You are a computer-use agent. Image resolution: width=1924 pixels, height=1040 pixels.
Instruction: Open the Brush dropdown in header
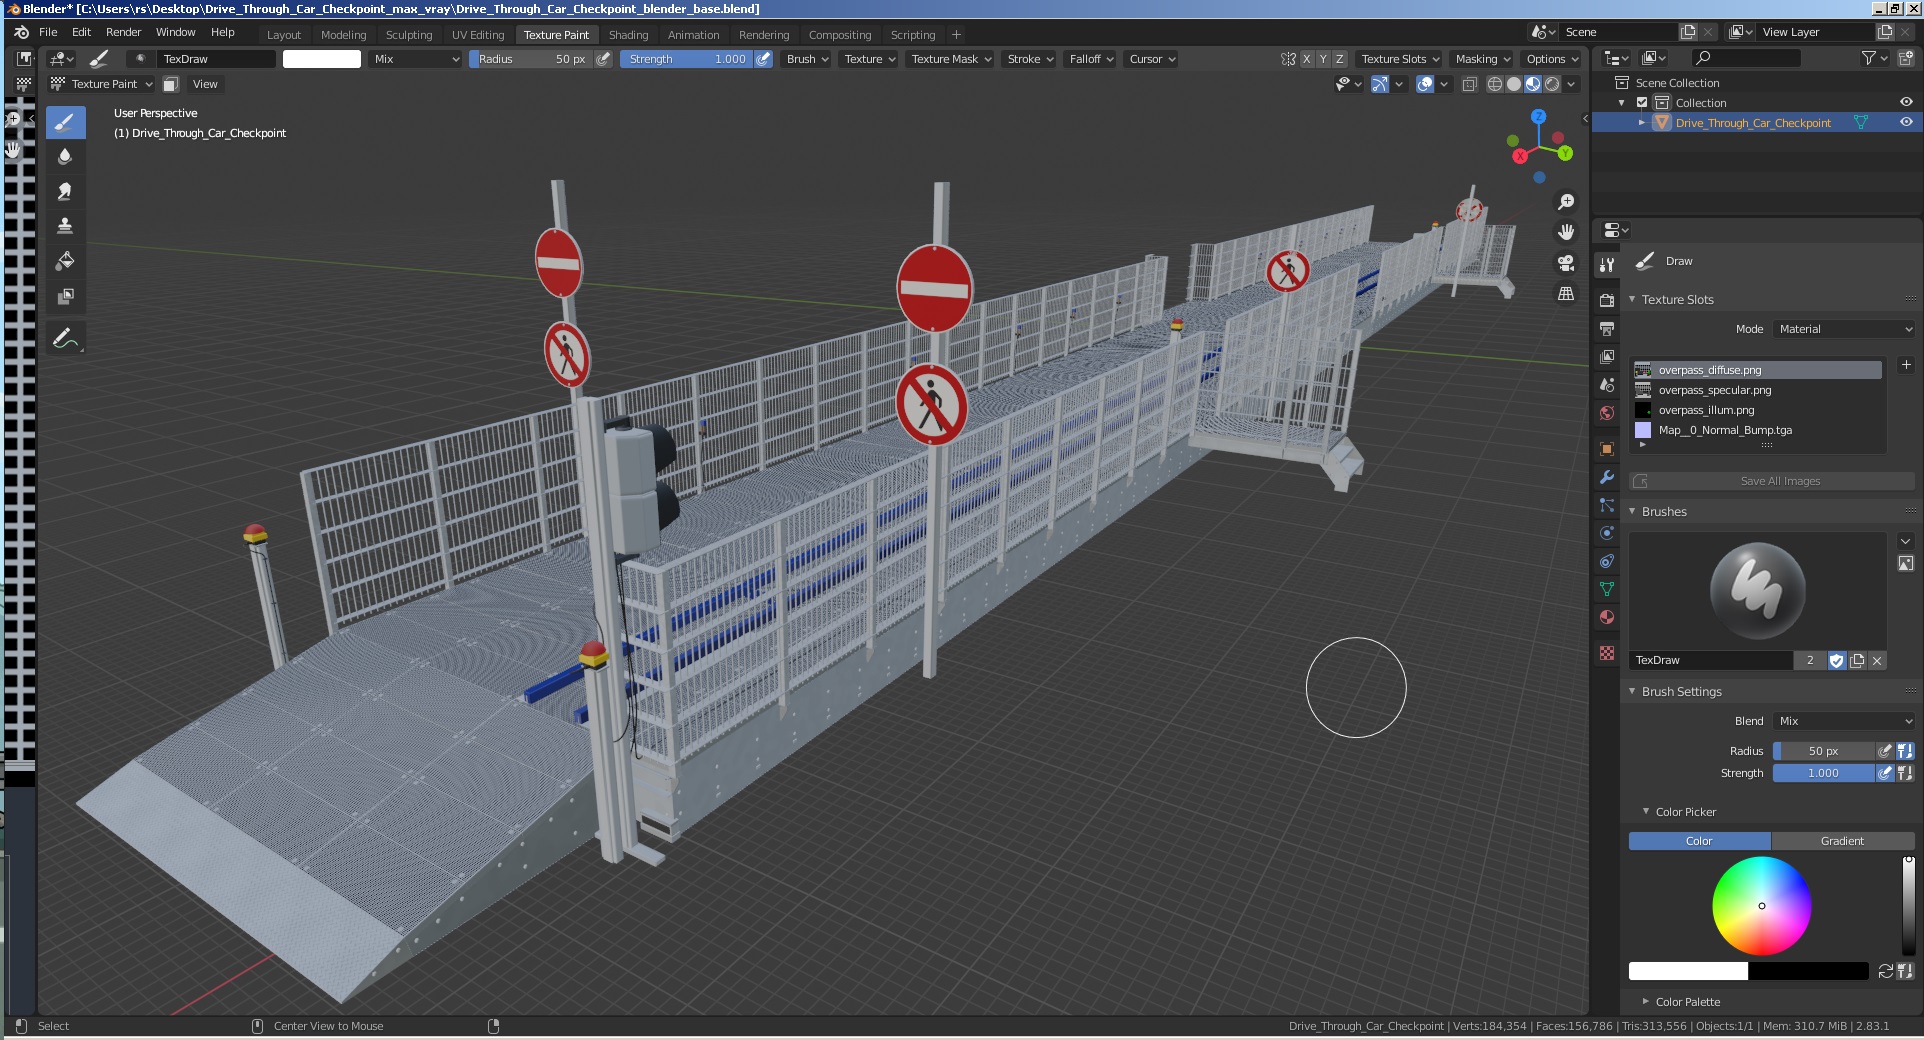coord(807,59)
